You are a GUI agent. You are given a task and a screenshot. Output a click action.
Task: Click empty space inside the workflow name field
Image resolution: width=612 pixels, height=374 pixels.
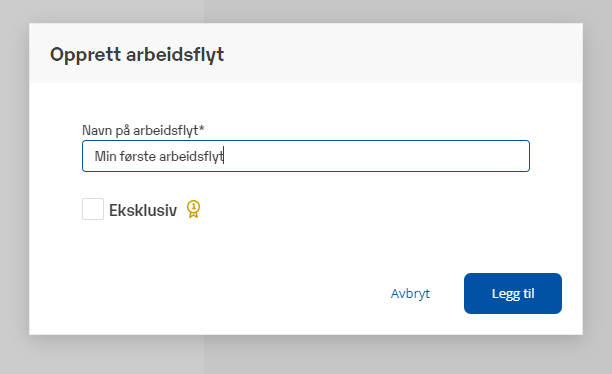pos(375,156)
